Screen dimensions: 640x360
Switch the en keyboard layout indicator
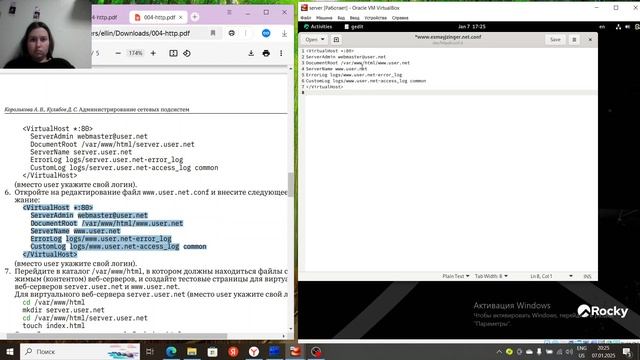[602, 27]
